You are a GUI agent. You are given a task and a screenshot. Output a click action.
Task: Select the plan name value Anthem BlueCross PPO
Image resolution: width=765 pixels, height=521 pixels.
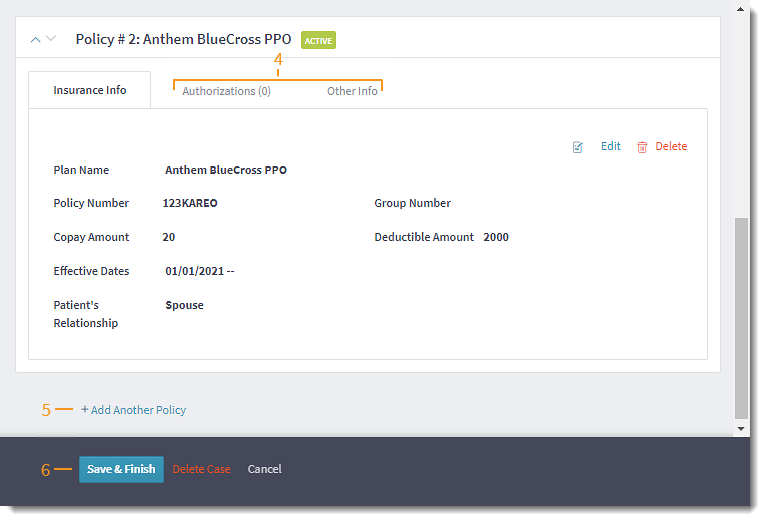tap(226, 170)
